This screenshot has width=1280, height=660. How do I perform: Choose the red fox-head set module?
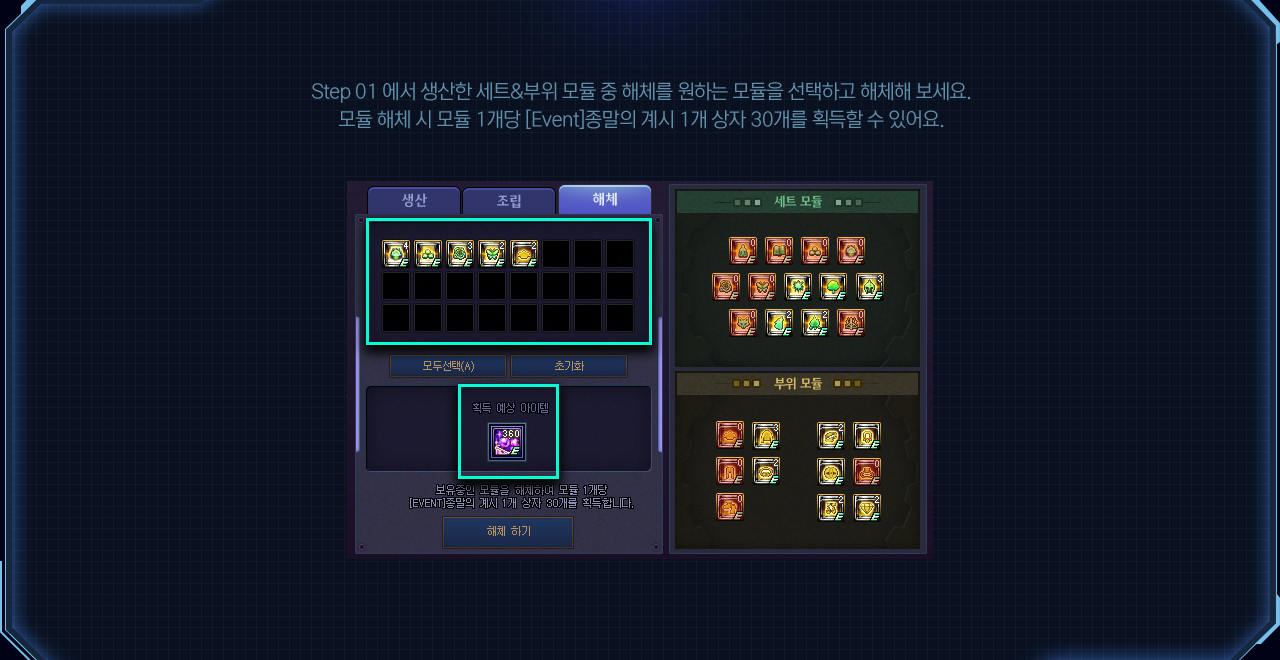(743, 322)
